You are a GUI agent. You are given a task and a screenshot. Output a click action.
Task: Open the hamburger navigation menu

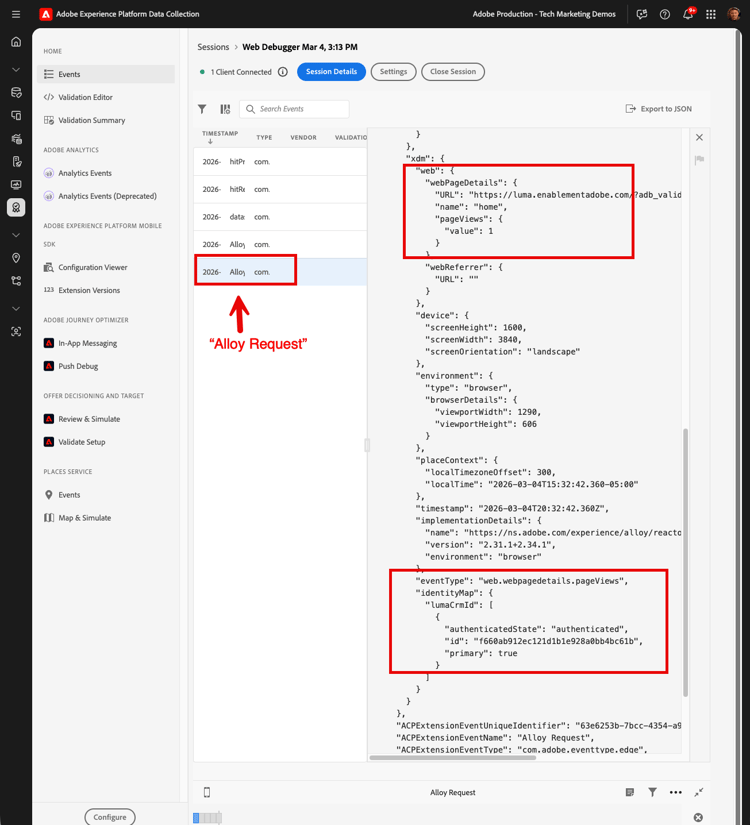tap(16, 14)
